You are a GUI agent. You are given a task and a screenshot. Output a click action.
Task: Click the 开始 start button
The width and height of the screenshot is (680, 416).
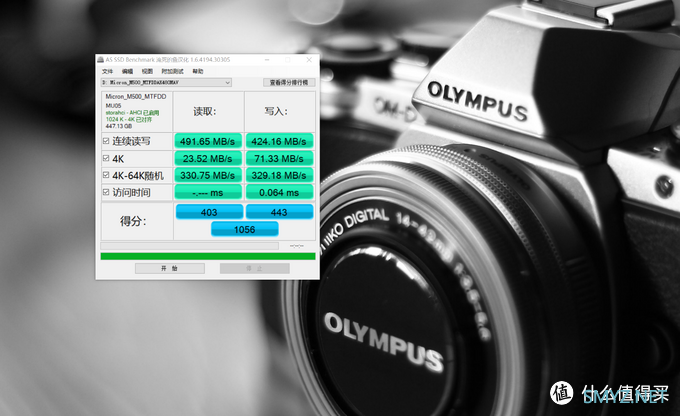point(170,269)
